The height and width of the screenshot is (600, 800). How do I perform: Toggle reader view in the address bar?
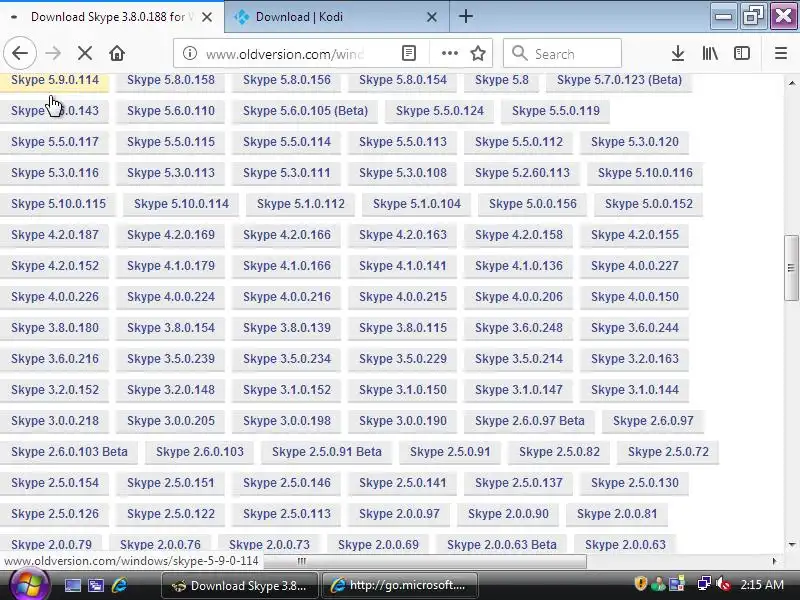tap(409, 53)
